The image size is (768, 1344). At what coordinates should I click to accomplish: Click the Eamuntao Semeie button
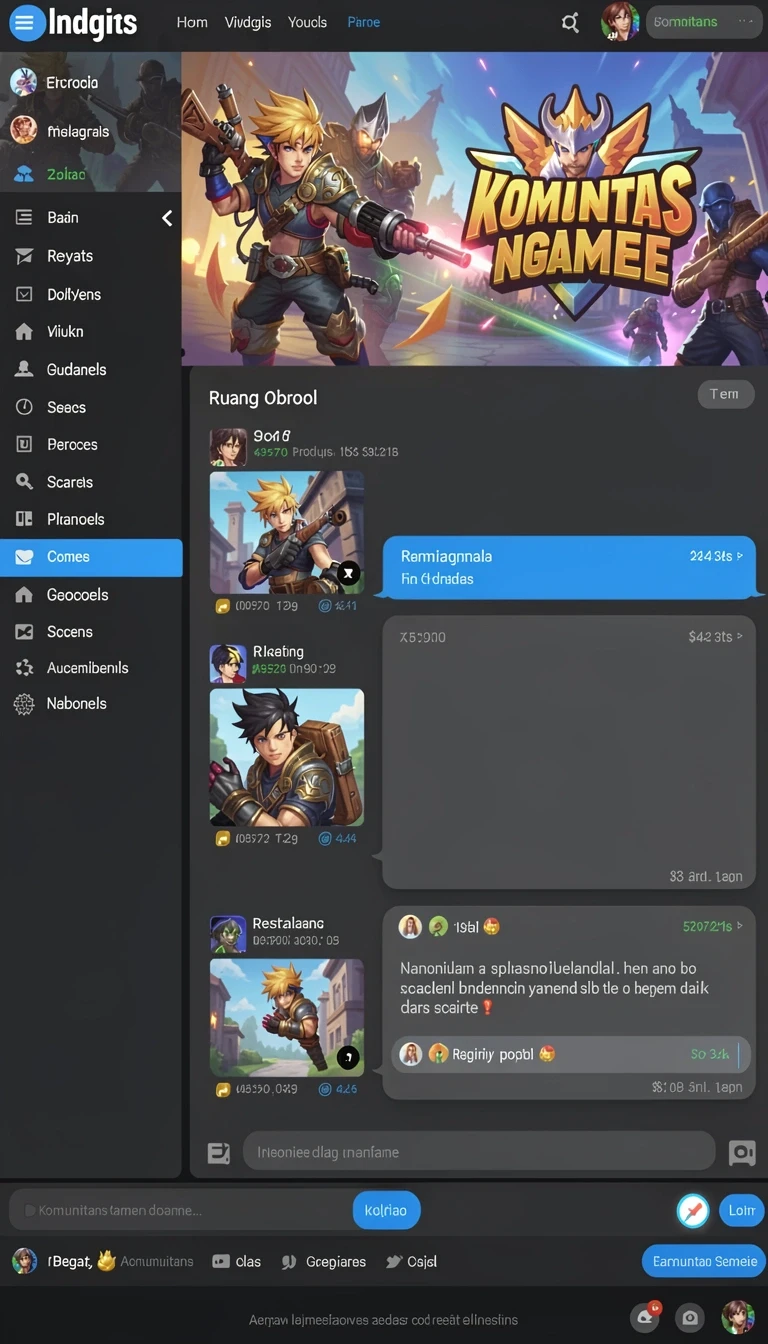coord(704,1261)
